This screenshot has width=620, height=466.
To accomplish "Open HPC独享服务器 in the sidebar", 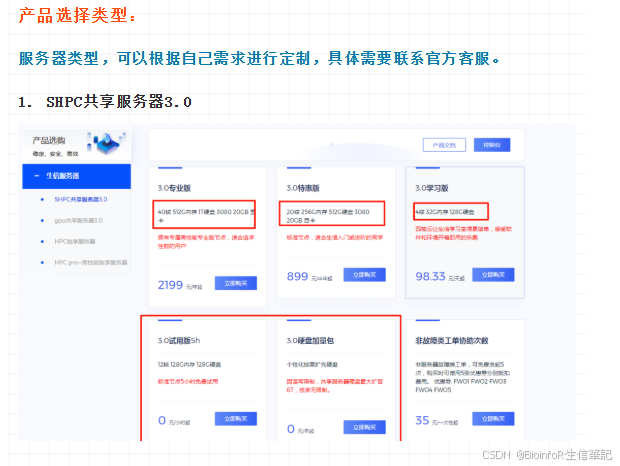I will pyautogui.click(x=75, y=241).
